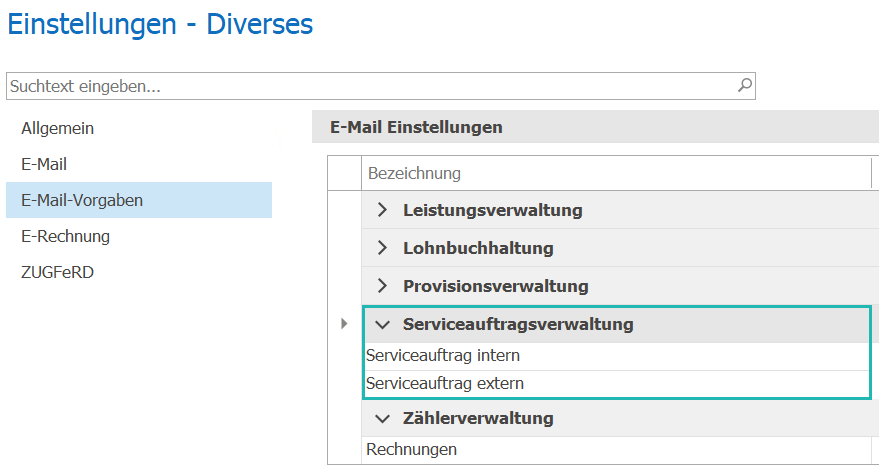This screenshot has width=879, height=469.
Task: Expand the Leistungsverwaltung group
Action: coord(382,210)
